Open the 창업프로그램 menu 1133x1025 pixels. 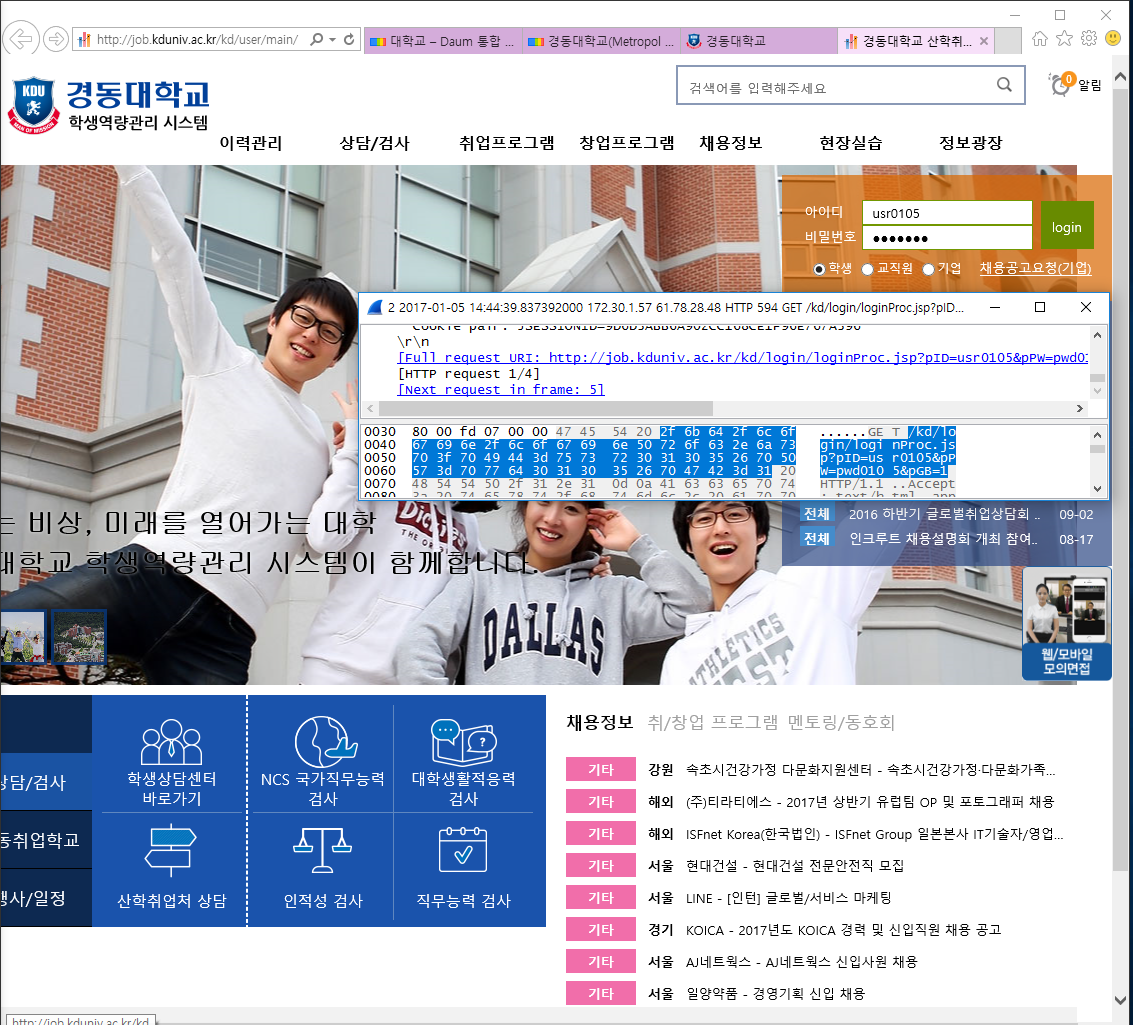626,143
